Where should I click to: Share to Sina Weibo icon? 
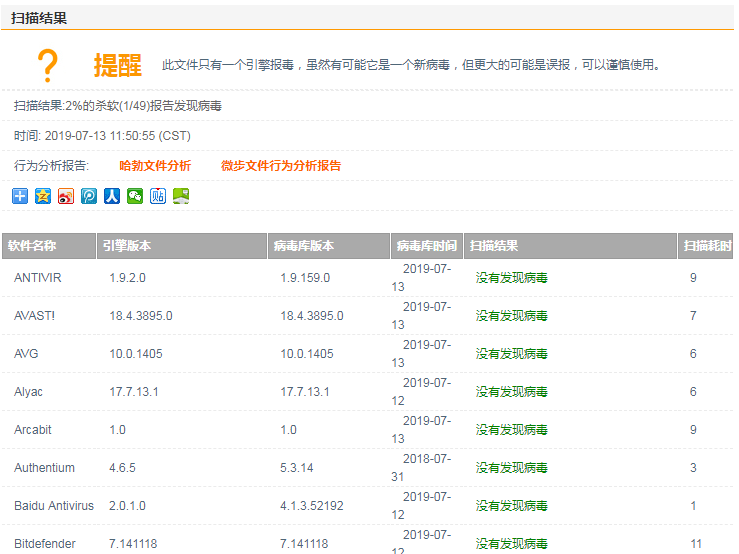[x=66, y=196]
